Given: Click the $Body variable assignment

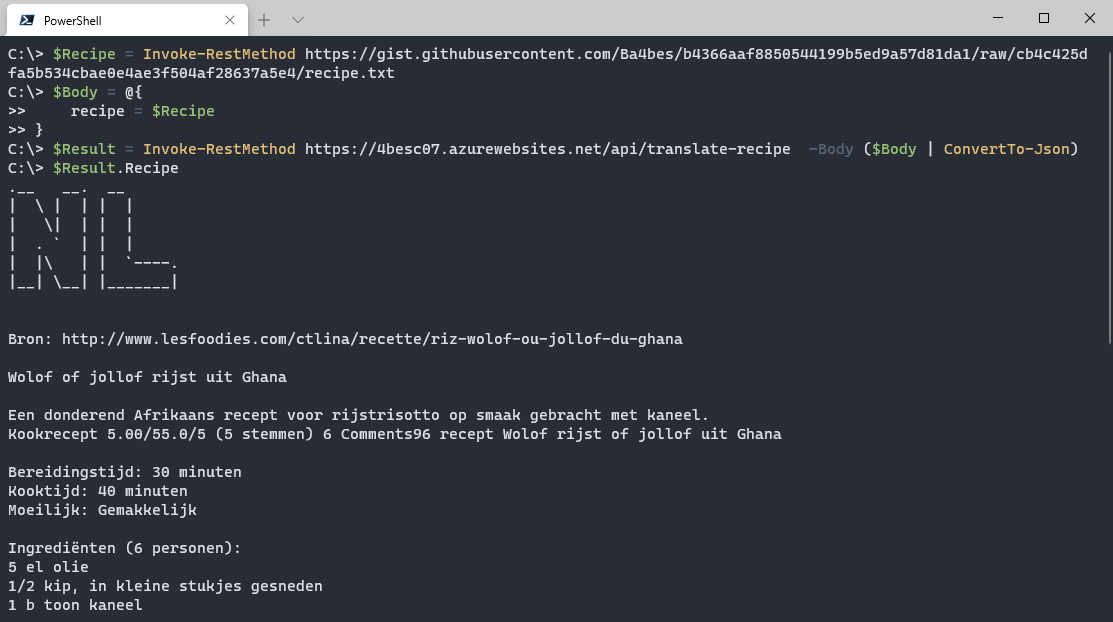Looking at the screenshot, I should (75, 91).
